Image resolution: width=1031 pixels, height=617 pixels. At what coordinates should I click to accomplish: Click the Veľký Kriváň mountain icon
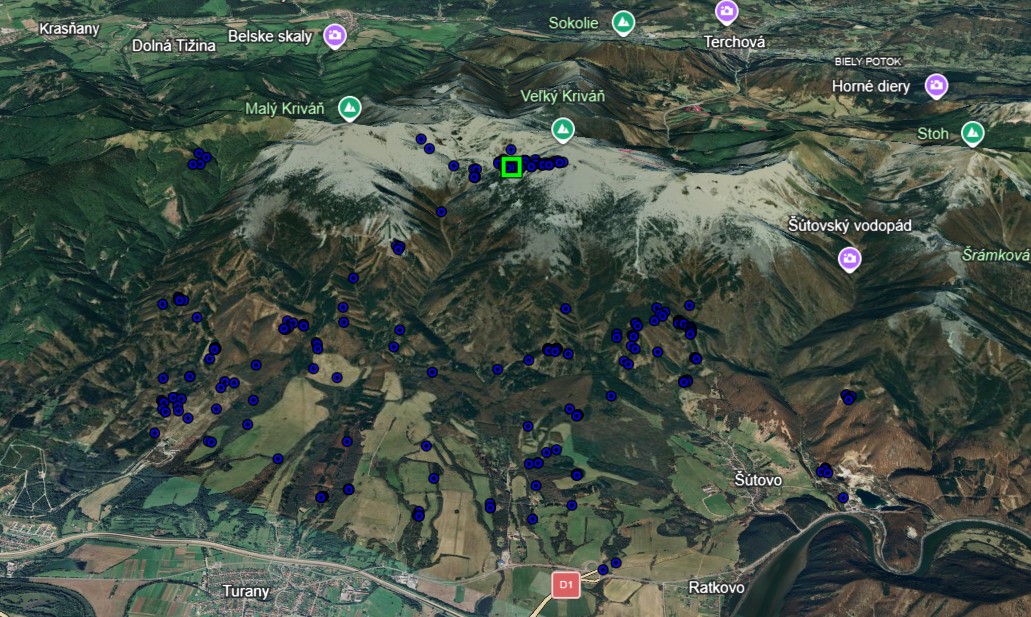click(562, 130)
